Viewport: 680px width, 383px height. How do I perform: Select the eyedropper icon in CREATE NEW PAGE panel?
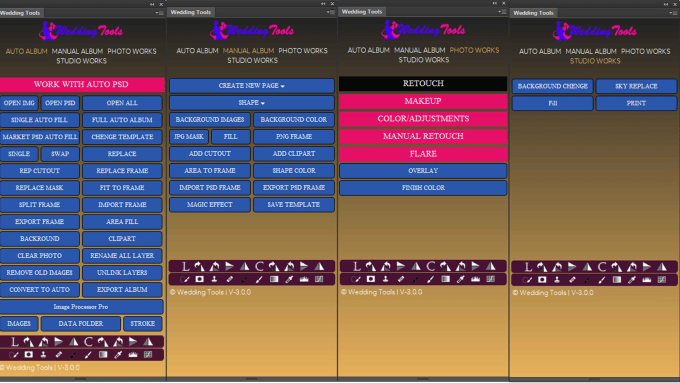click(x=289, y=279)
